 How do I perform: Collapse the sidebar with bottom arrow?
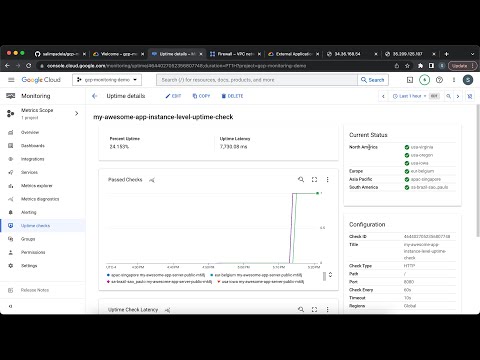coord(10,306)
